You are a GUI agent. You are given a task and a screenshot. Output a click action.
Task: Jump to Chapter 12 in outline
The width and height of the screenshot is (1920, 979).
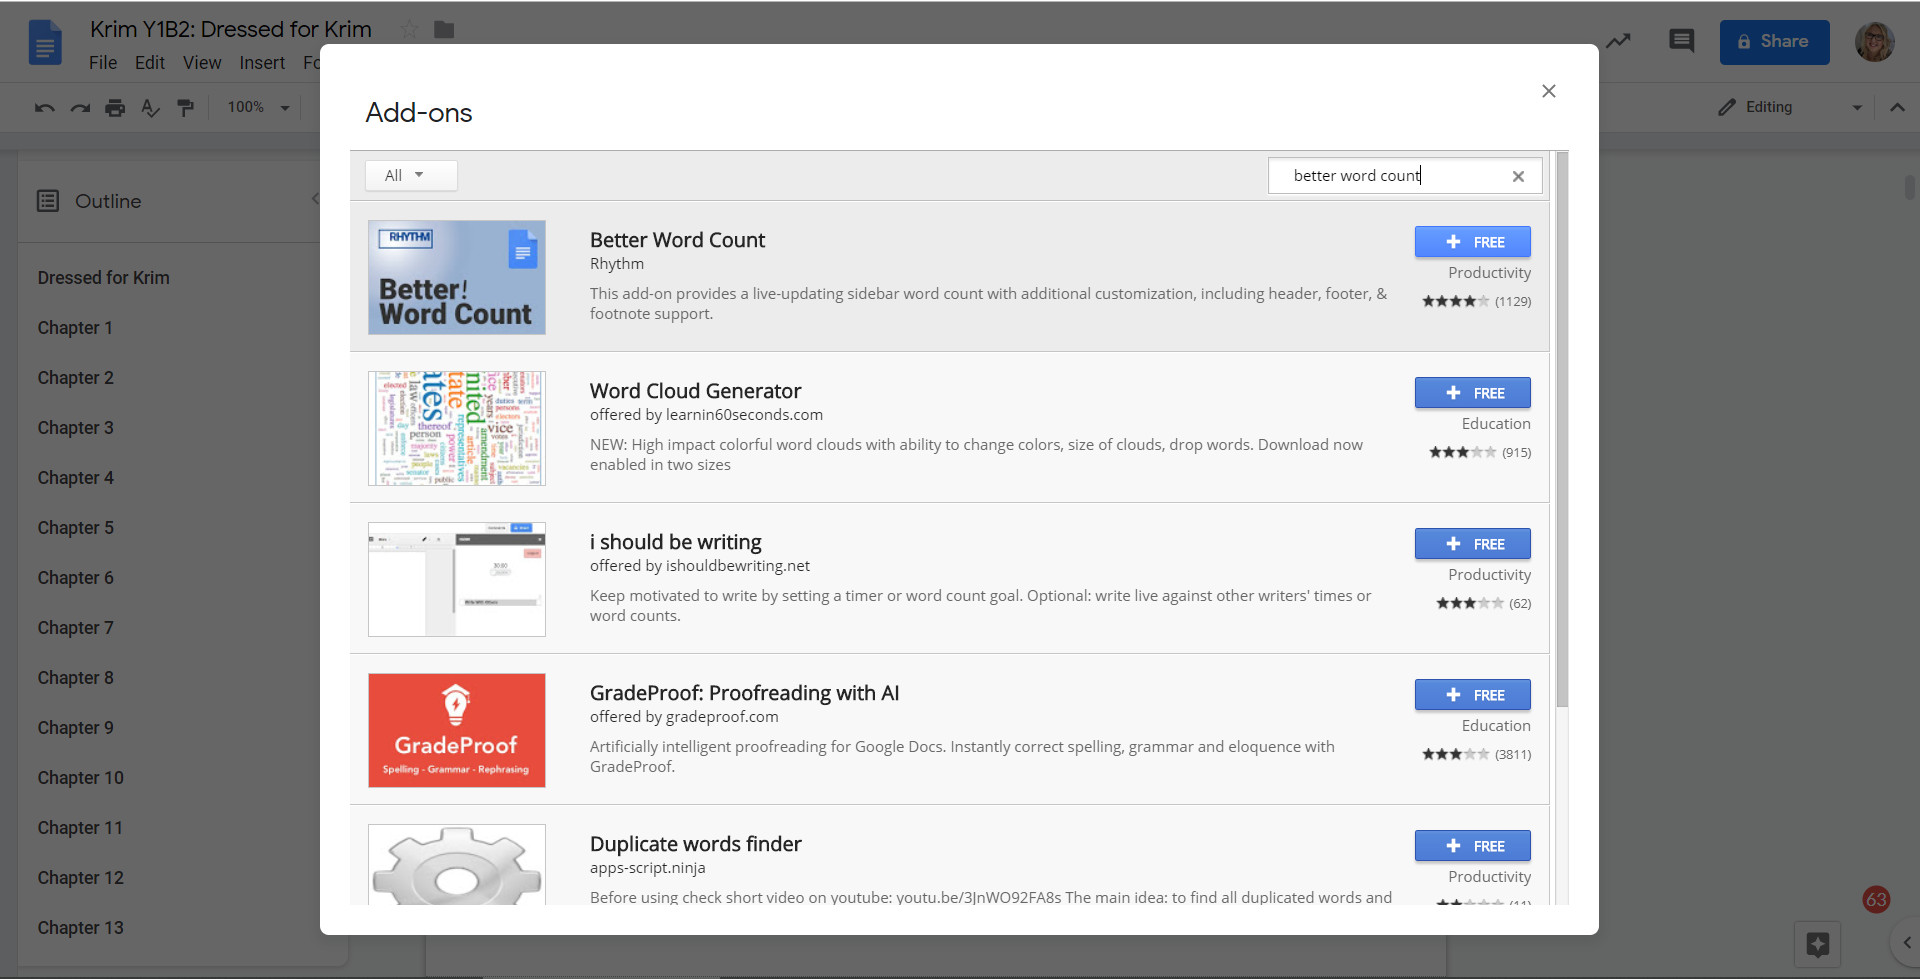coord(81,878)
